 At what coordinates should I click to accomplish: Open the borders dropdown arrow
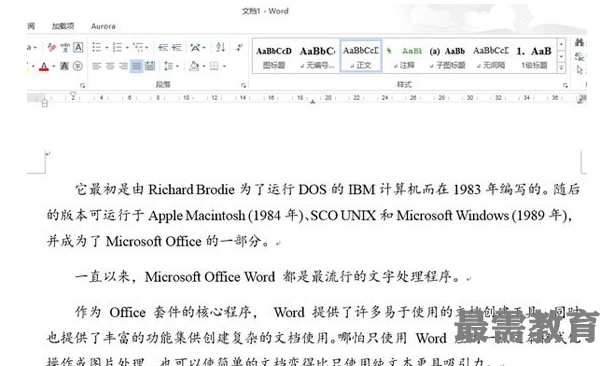224,66
